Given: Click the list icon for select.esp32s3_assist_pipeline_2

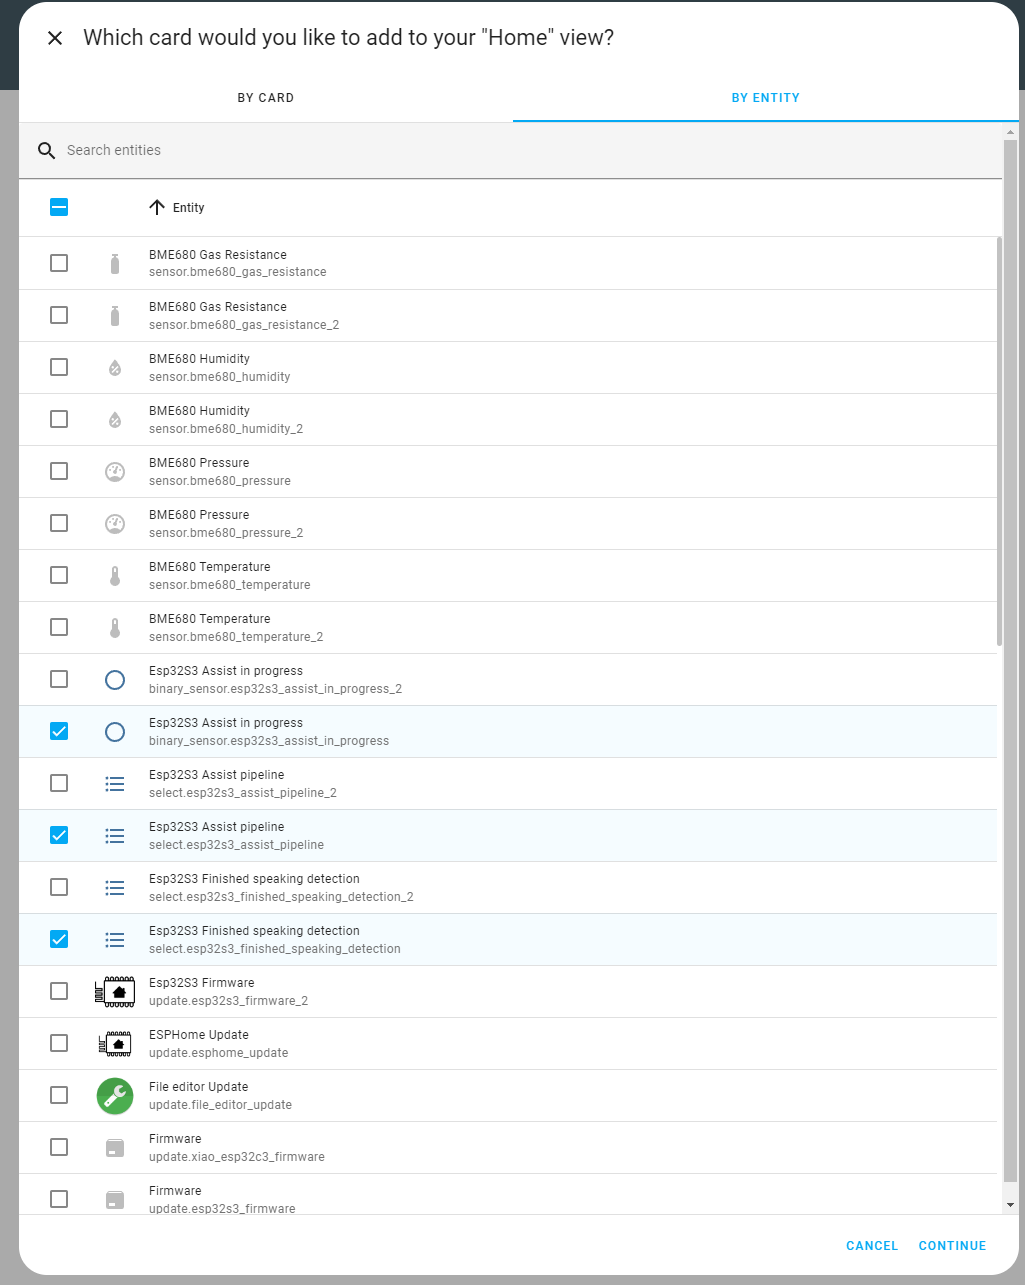Looking at the screenshot, I should click(x=115, y=784).
